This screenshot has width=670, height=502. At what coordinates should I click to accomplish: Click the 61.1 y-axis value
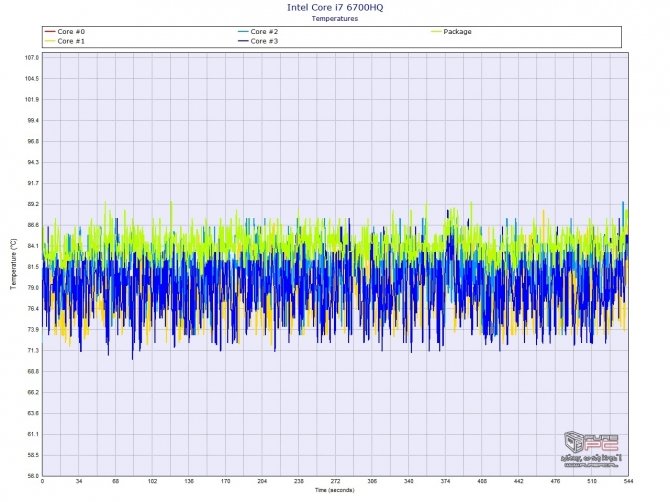[32, 434]
